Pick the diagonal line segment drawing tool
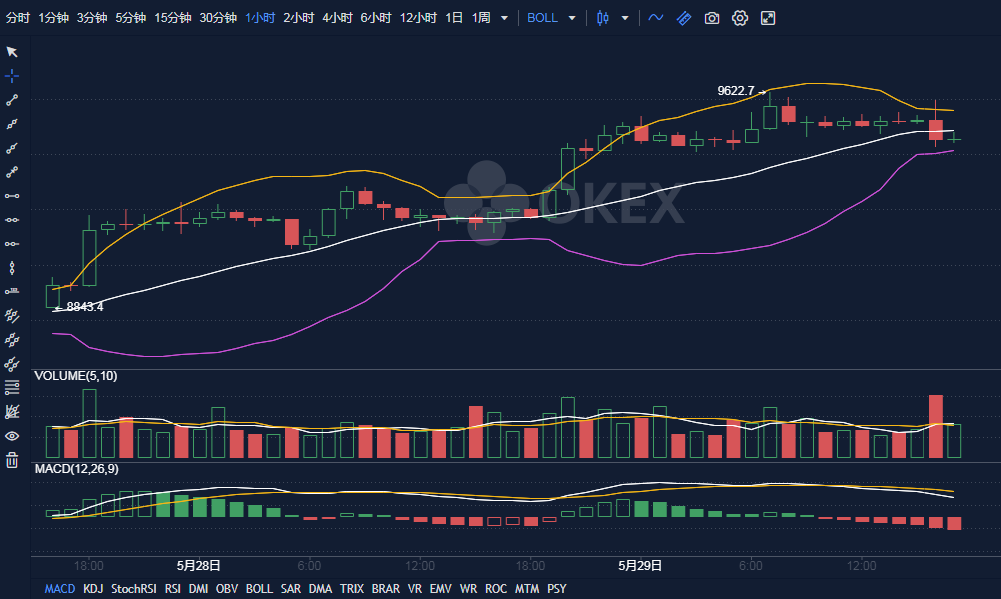The height and width of the screenshot is (599, 1001). [x=11, y=100]
